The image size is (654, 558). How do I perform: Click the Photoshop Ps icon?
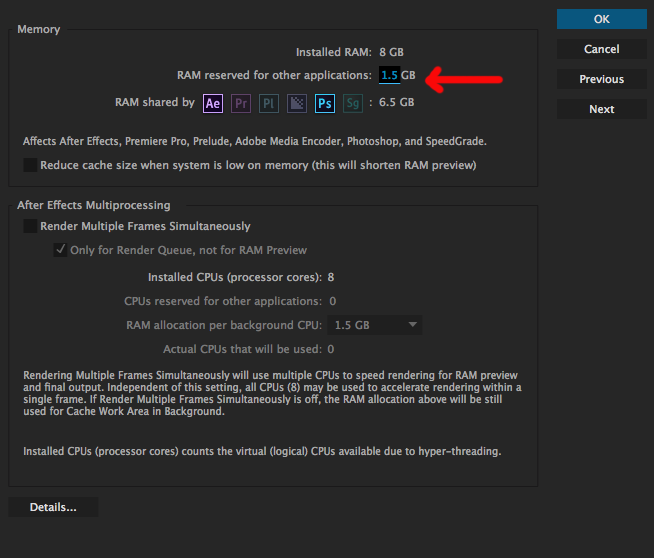(324, 103)
